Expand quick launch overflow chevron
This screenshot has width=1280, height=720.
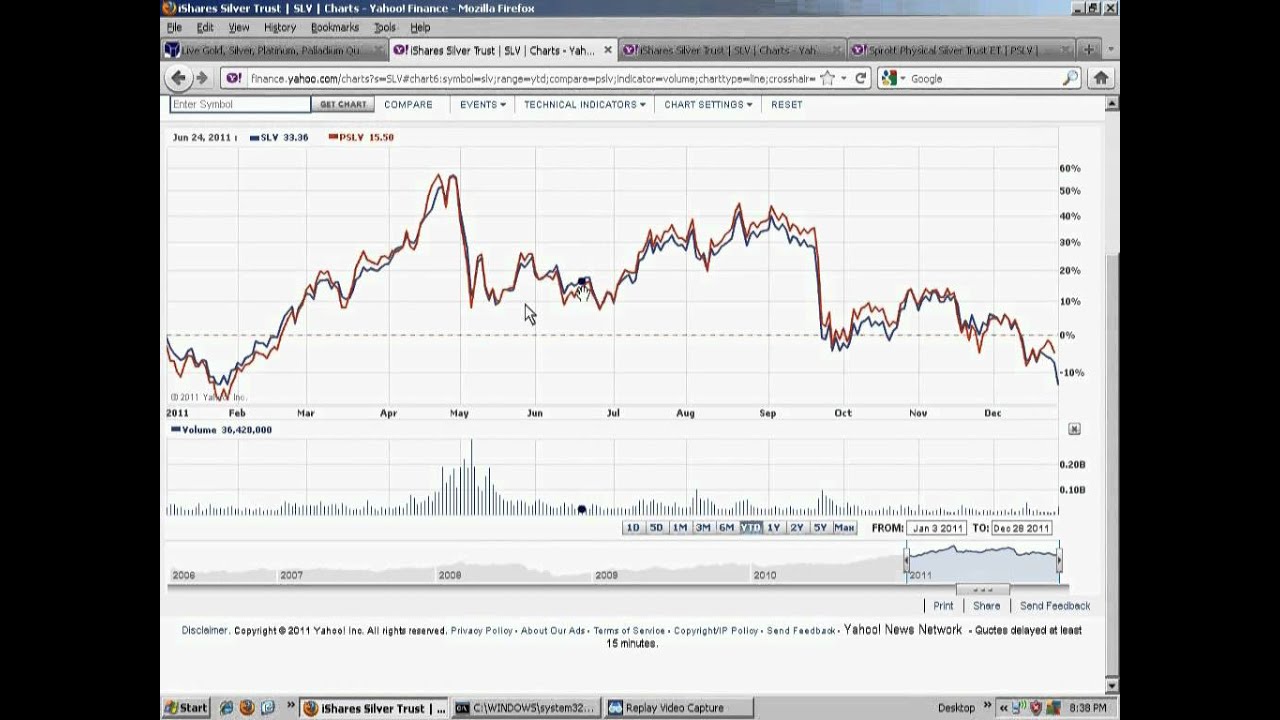291,706
